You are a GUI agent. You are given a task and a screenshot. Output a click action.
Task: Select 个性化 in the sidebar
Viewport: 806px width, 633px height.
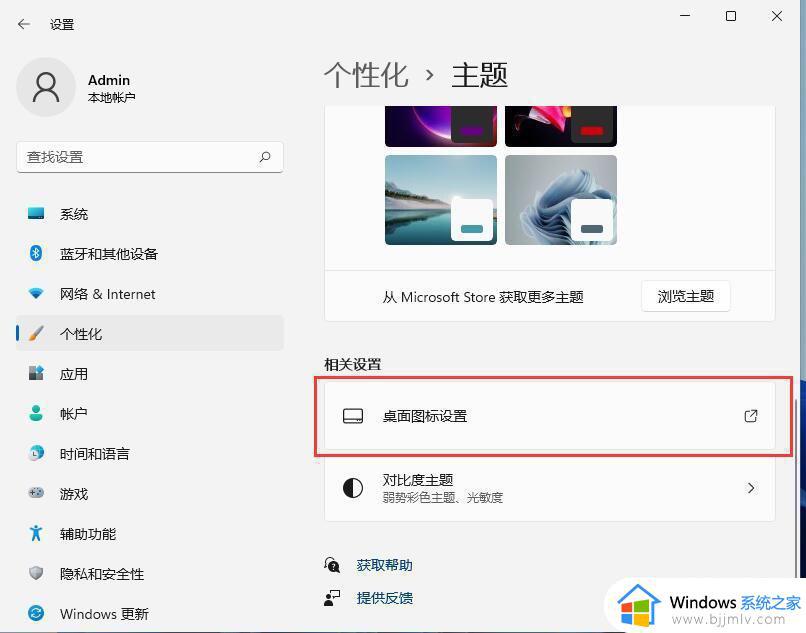tap(150, 333)
